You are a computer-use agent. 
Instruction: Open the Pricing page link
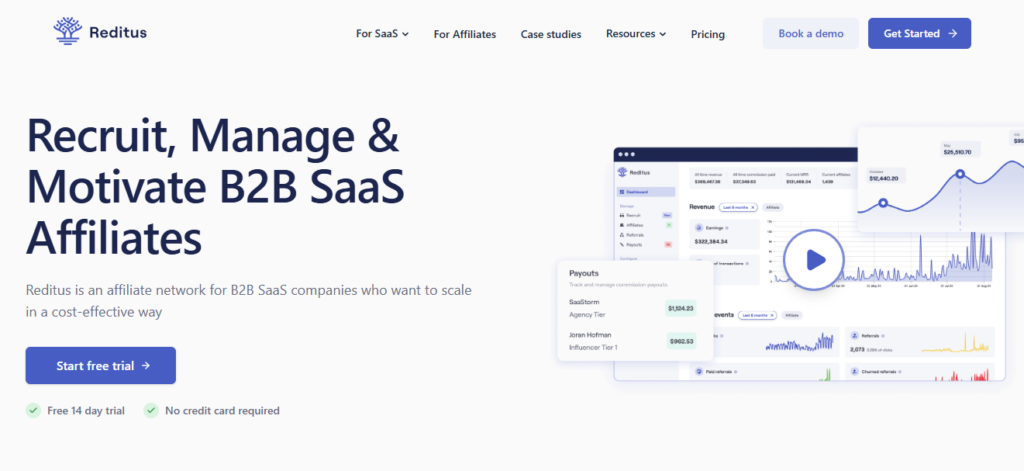click(707, 34)
